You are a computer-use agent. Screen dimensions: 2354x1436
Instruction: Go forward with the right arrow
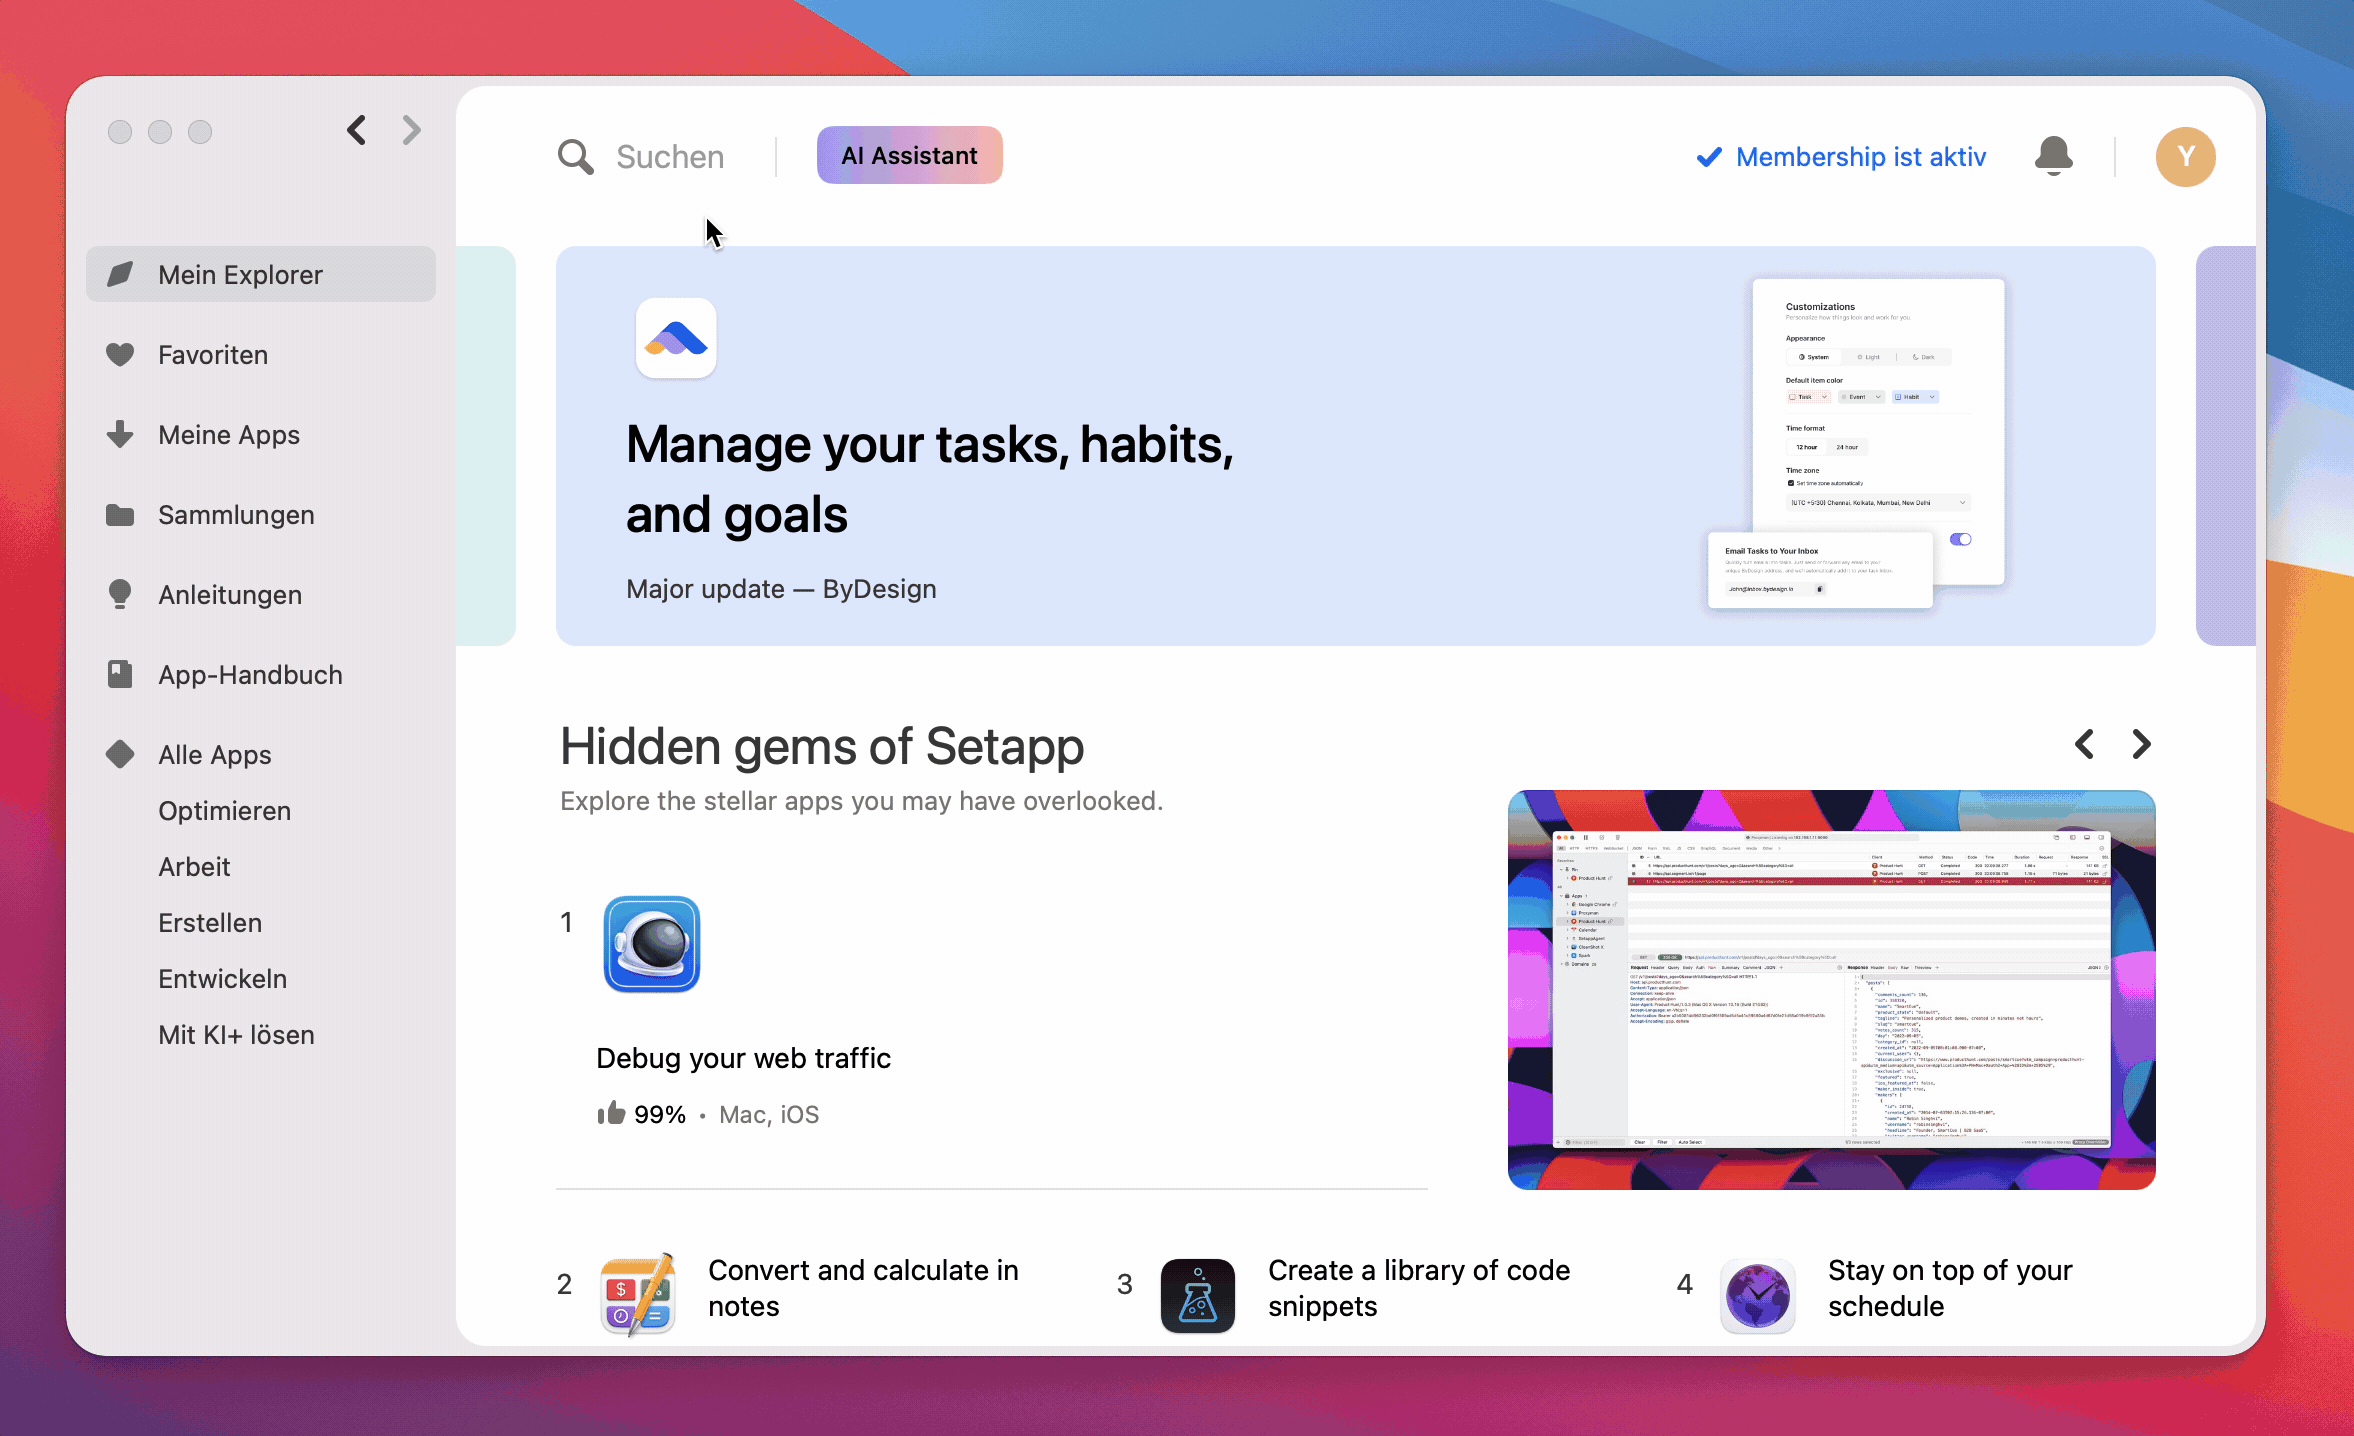click(411, 130)
